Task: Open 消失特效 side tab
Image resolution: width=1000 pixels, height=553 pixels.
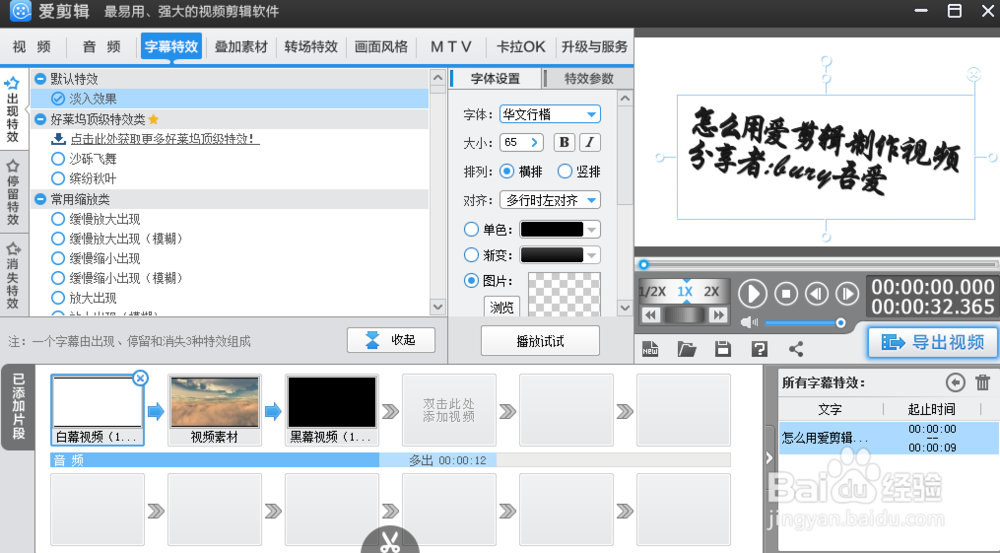Action: (13, 275)
